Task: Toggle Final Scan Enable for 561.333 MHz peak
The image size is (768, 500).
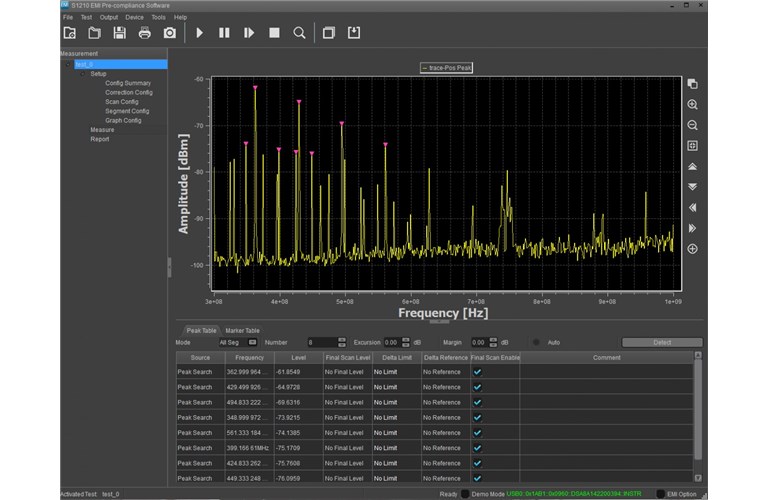Action: click(x=477, y=433)
